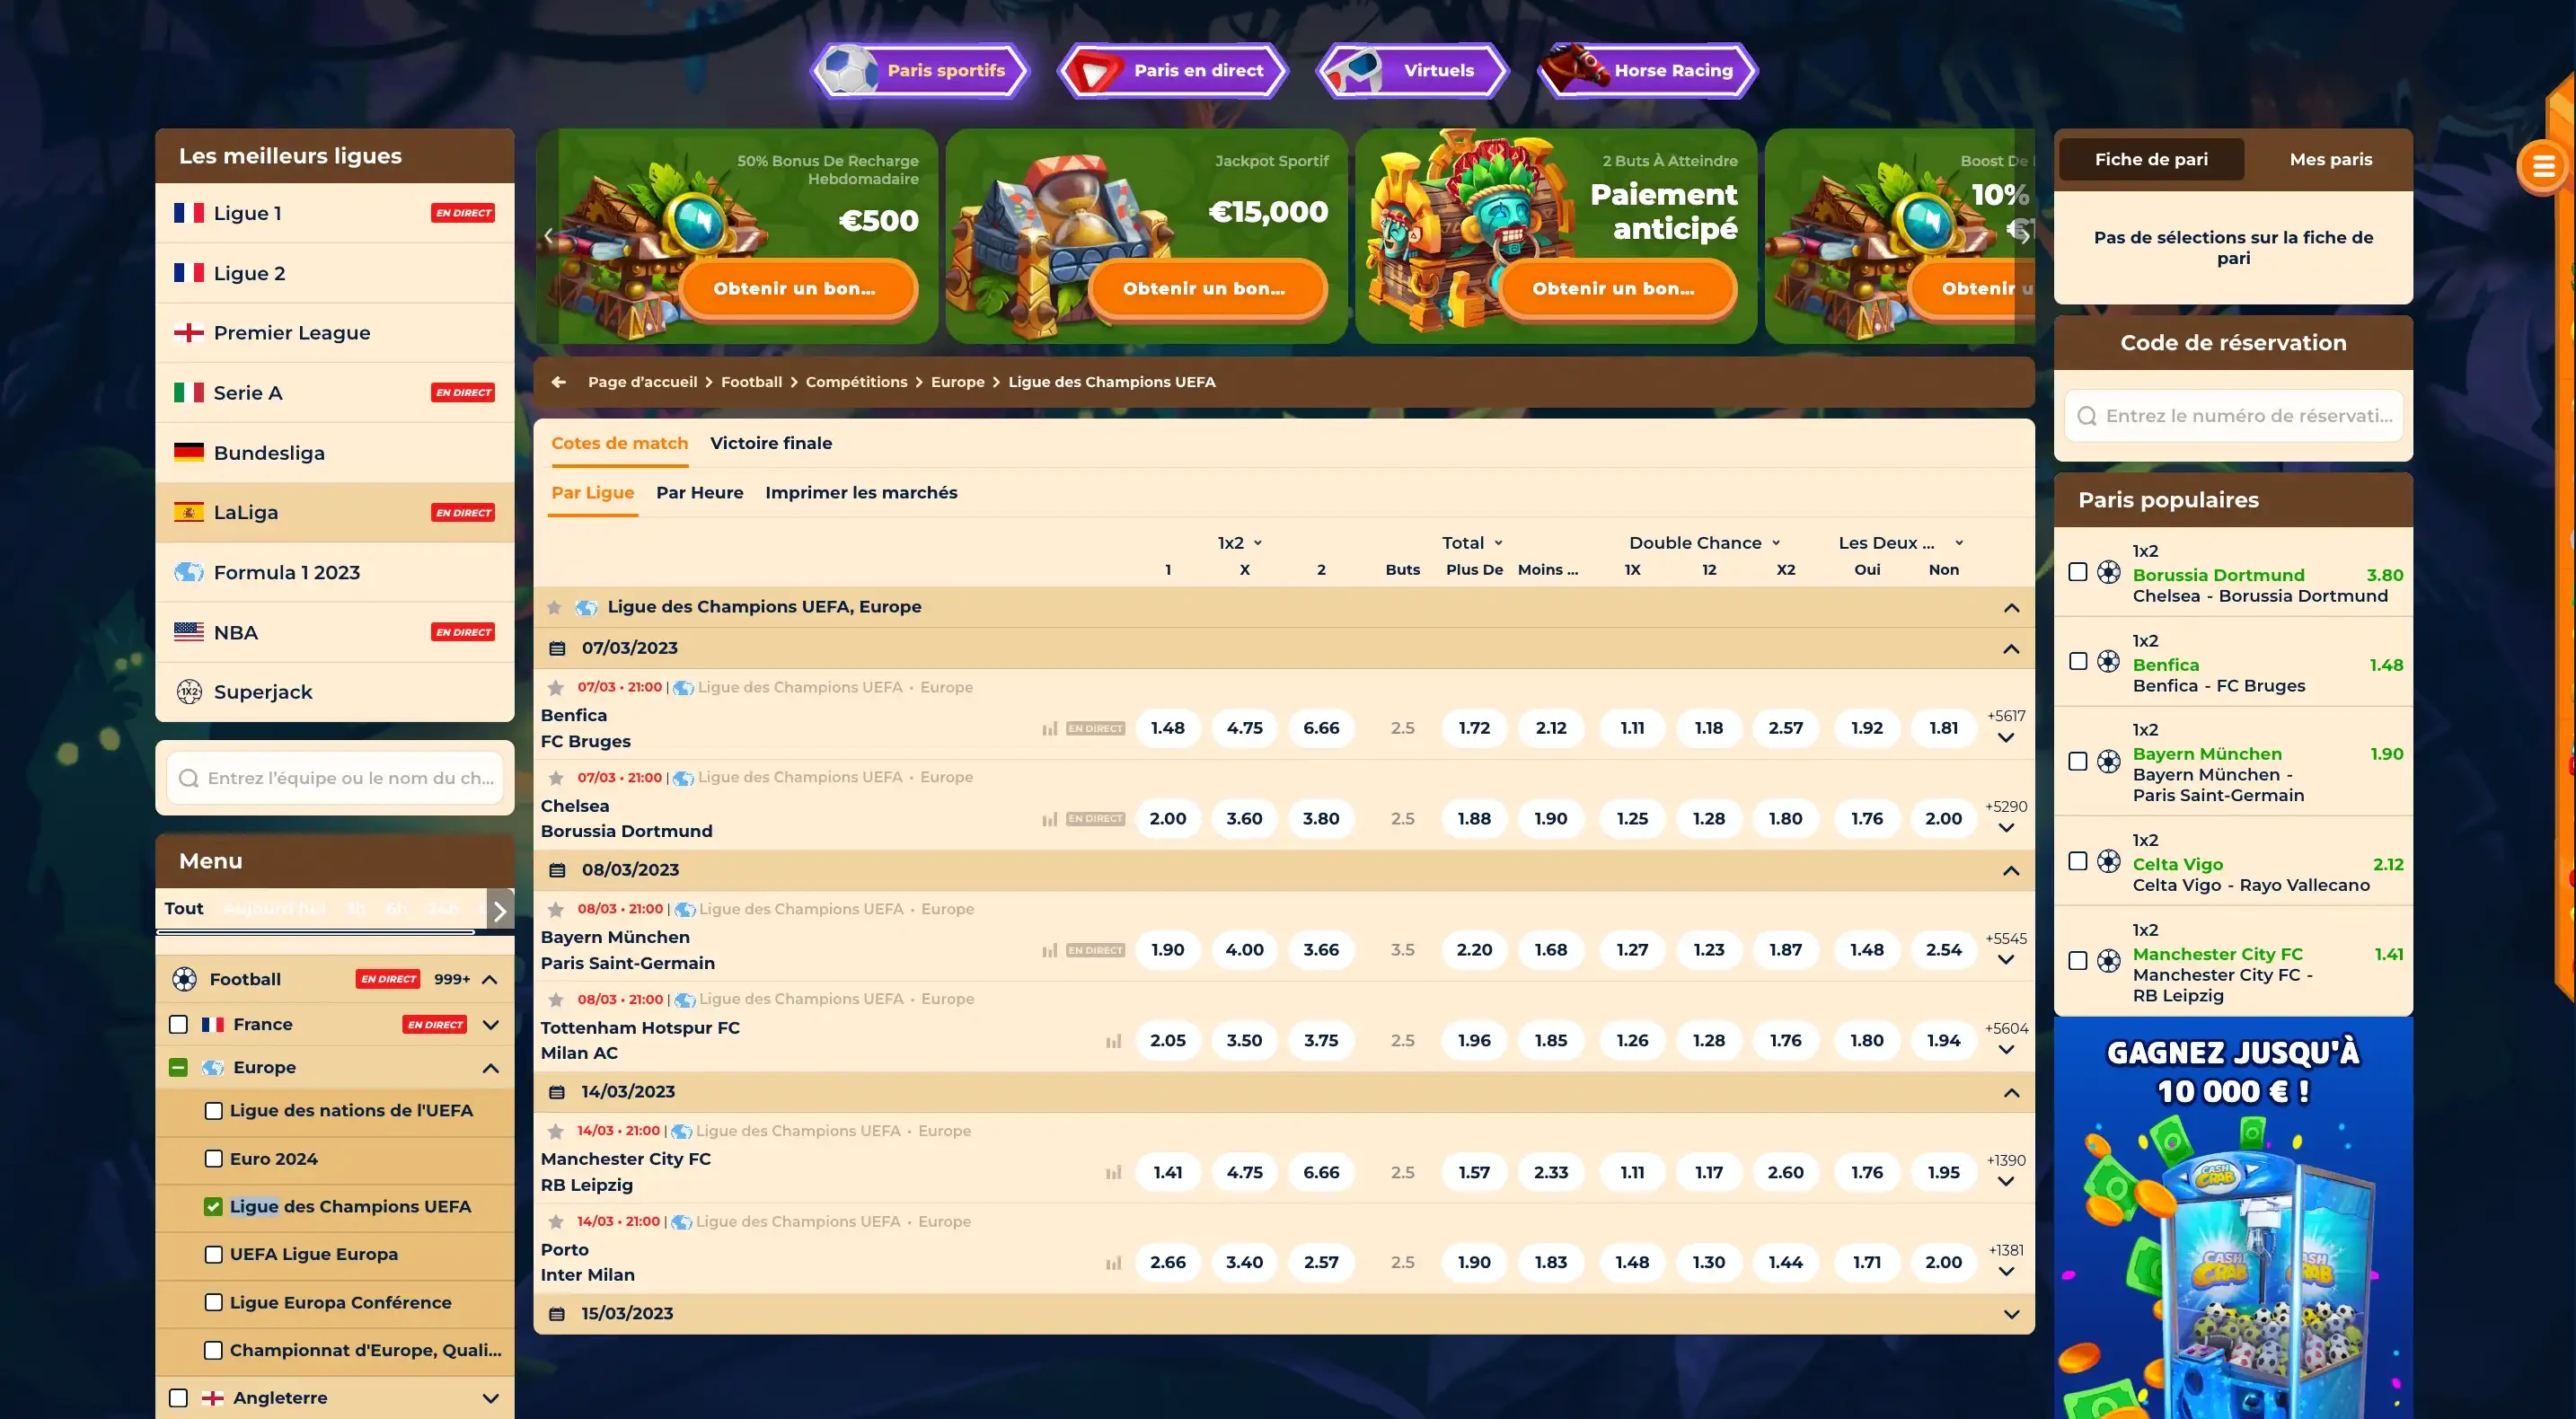Select the Par Heure tab
The image size is (2576, 1419).
(x=699, y=492)
